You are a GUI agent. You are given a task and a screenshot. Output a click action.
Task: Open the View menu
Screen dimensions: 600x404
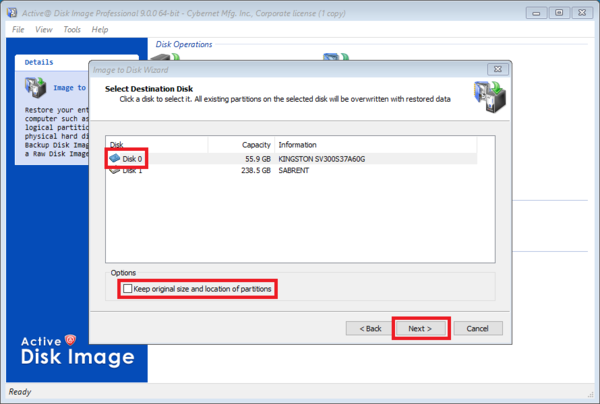point(44,30)
